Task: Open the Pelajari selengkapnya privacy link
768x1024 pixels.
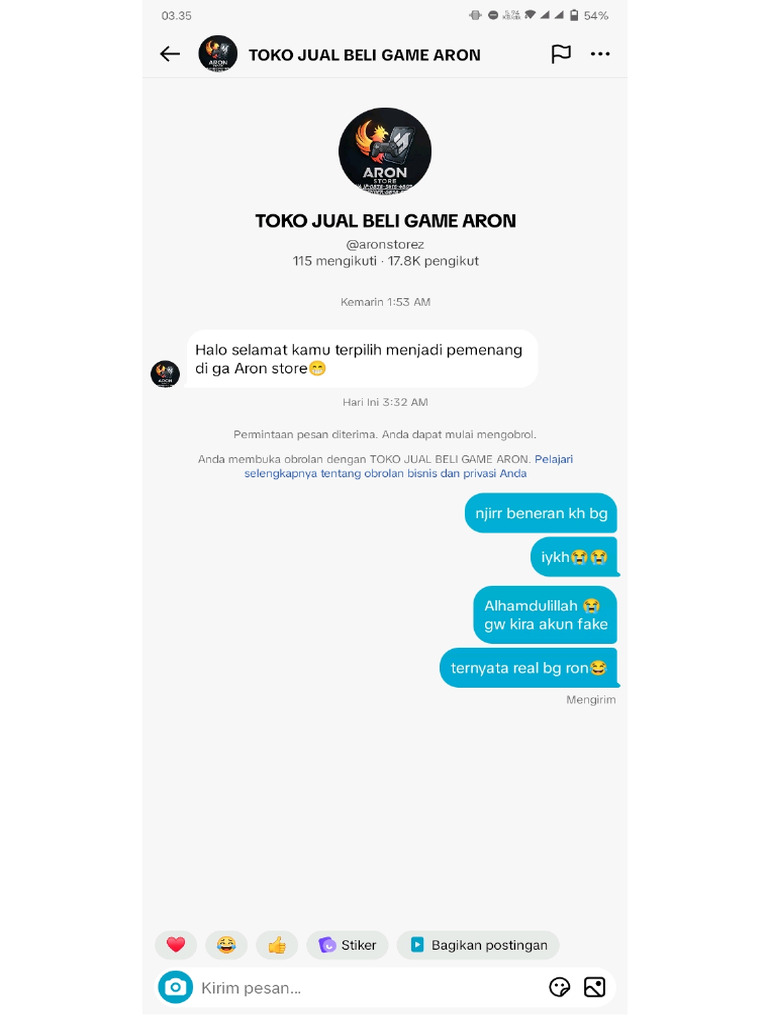Action: (x=385, y=466)
